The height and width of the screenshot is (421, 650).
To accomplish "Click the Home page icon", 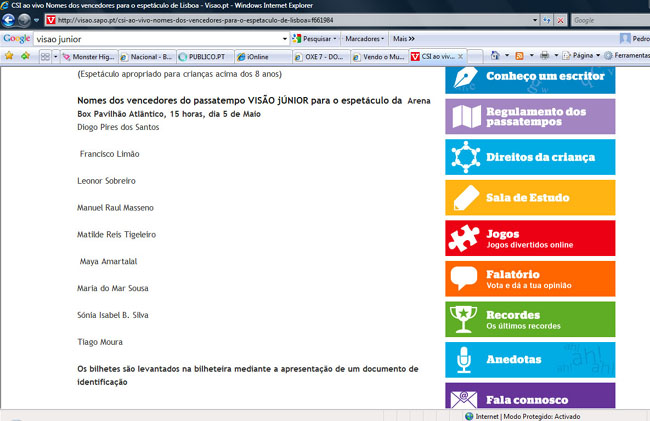I will point(495,55).
